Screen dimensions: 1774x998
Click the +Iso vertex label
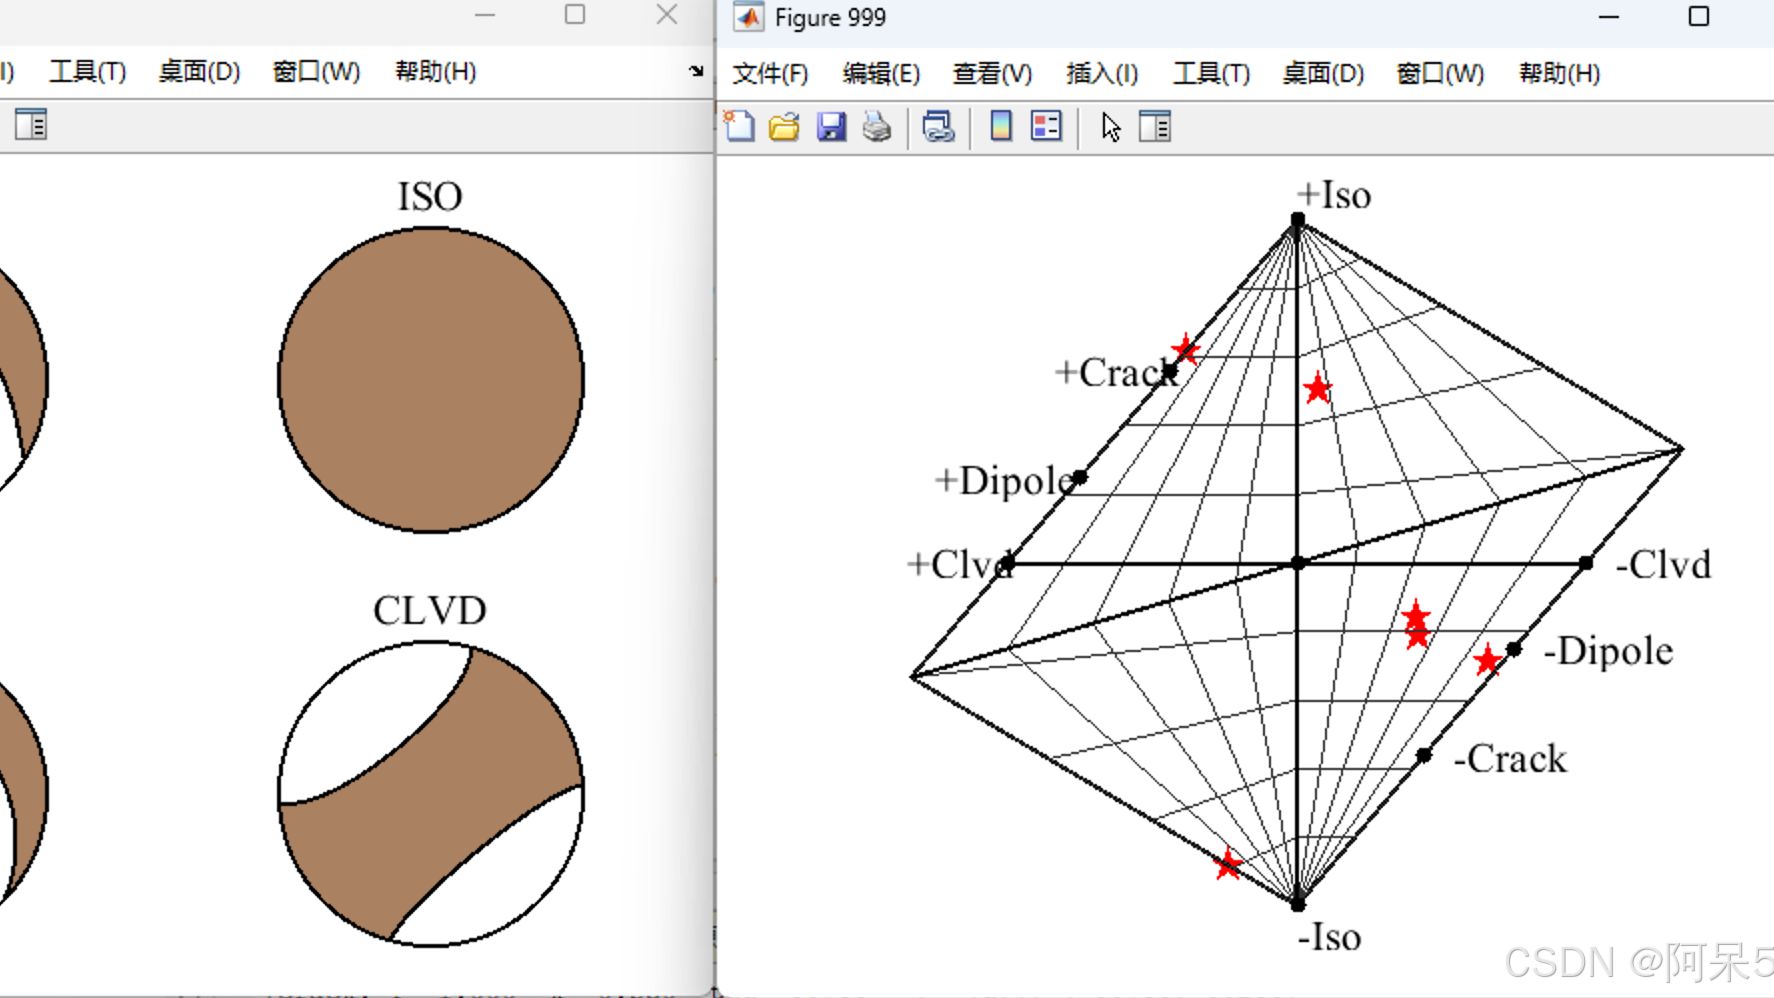pyautogui.click(x=1333, y=196)
